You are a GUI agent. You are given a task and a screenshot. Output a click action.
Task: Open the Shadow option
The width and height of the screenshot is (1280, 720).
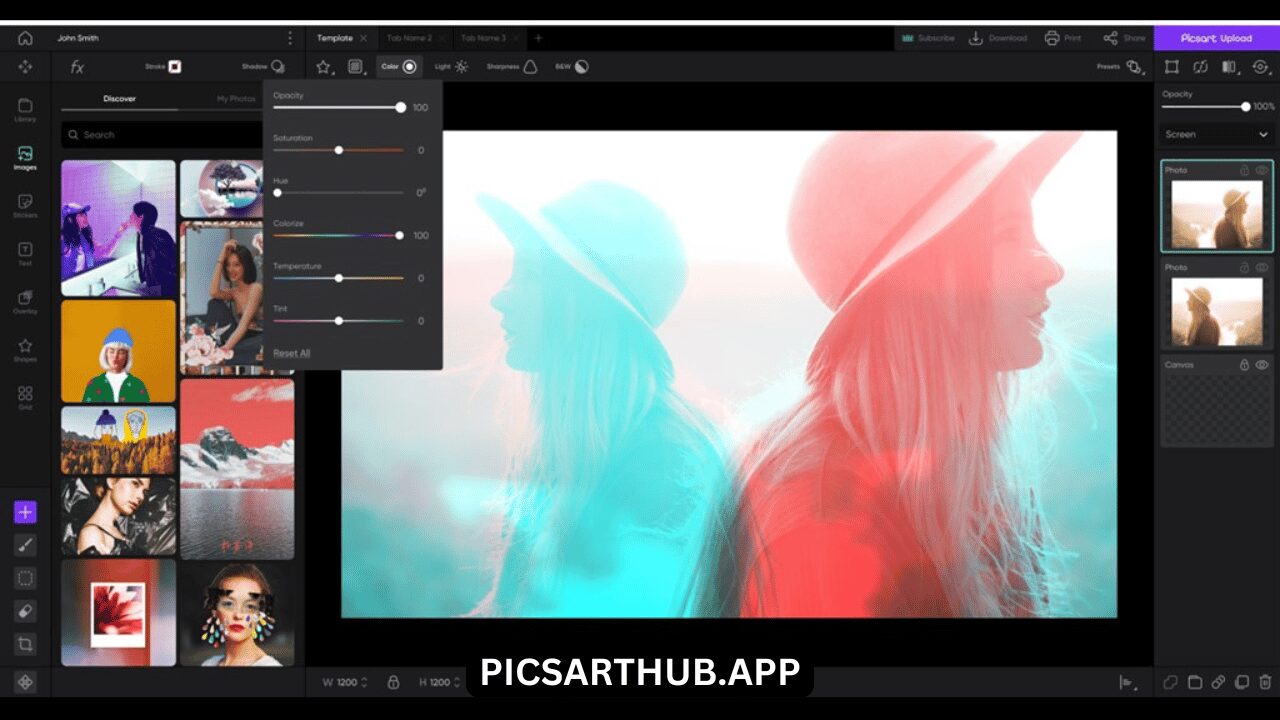point(263,67)
